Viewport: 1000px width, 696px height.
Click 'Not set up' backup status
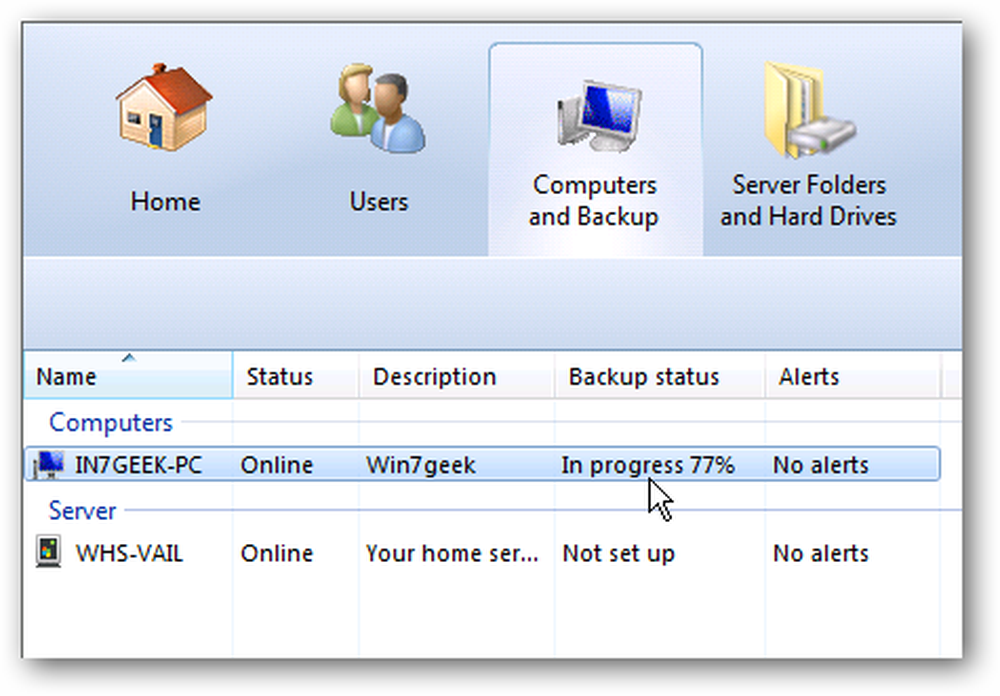pyautogui.click(x=618, y=553)
